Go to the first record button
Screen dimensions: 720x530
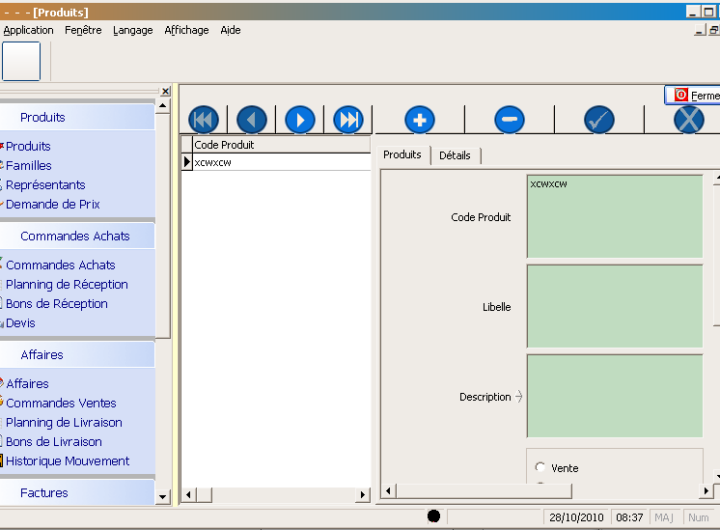point(203,120)
